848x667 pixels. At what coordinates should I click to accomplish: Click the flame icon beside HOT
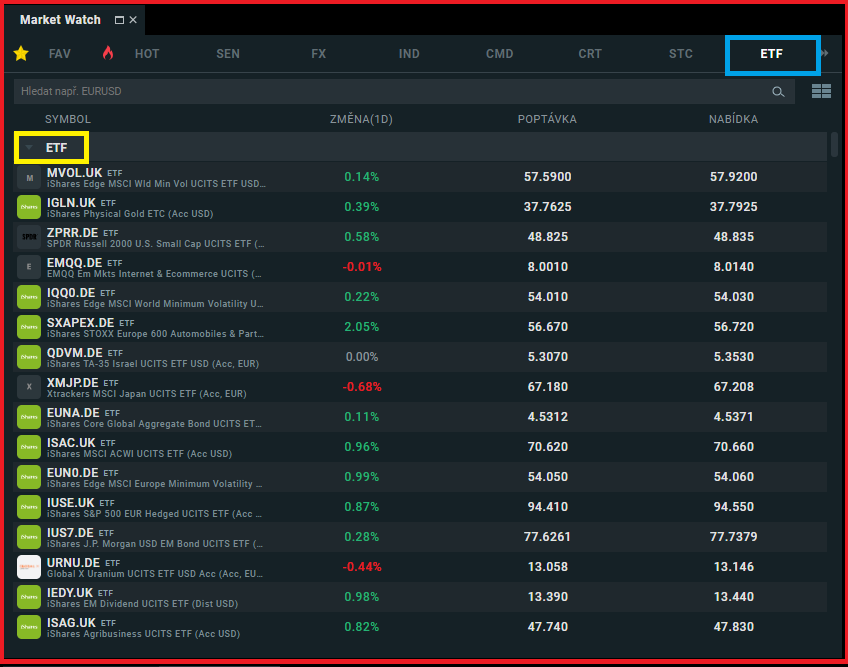108,54
